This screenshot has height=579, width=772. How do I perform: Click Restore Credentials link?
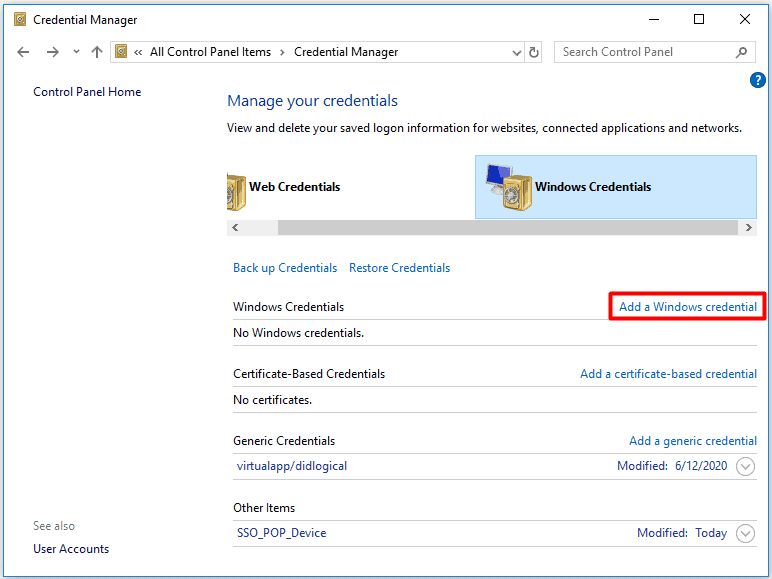(399, 268)
